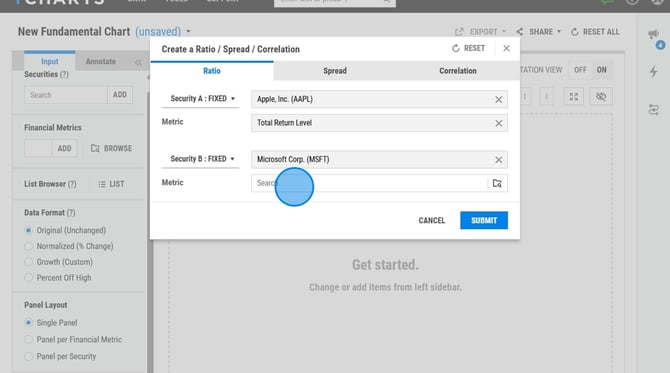Click the top search bar
670x373 pixels.
pyautogui.click(x=335, y=3)
